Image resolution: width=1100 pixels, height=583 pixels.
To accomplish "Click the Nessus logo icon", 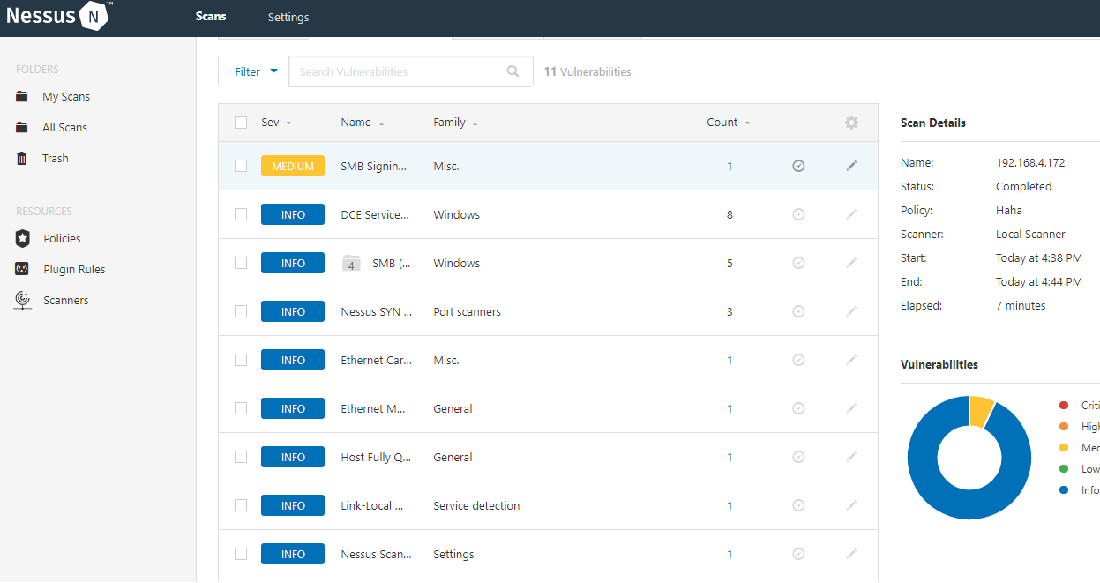I will pos(94,16).
